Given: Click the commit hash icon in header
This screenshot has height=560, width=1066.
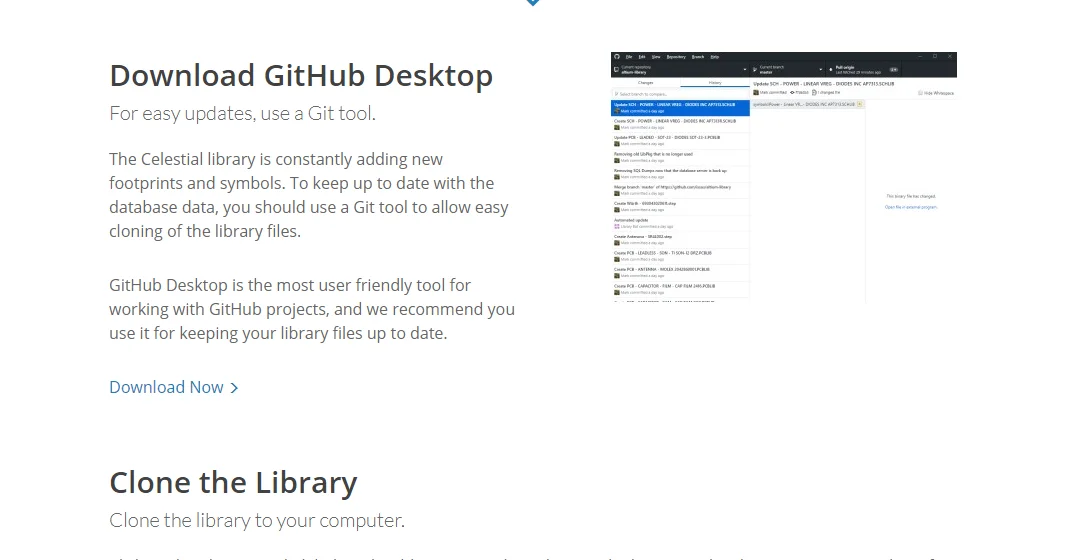Looking at the screenshot, I should click(x=792, y=92).
